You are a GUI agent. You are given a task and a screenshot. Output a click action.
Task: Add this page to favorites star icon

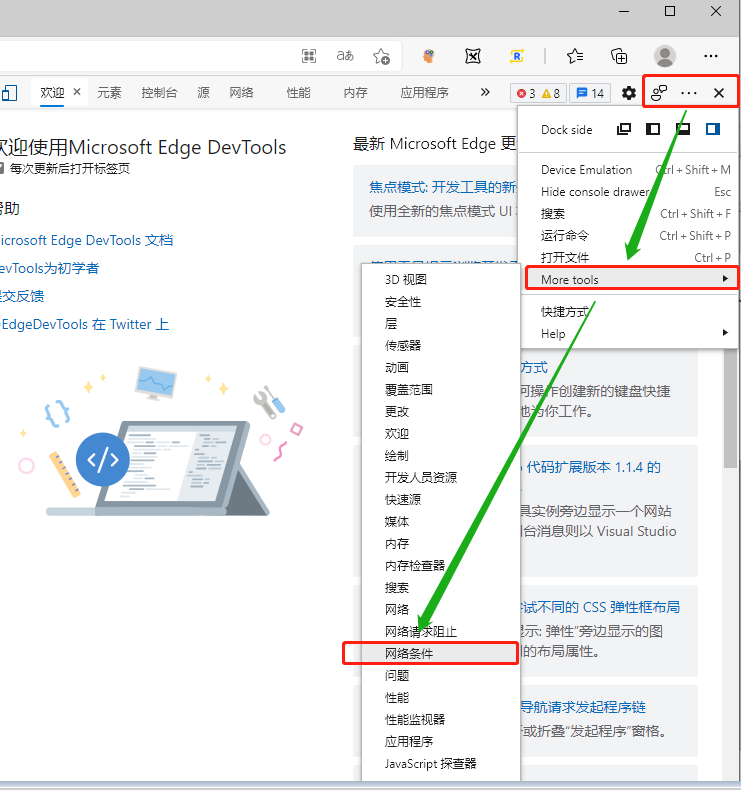381,56
